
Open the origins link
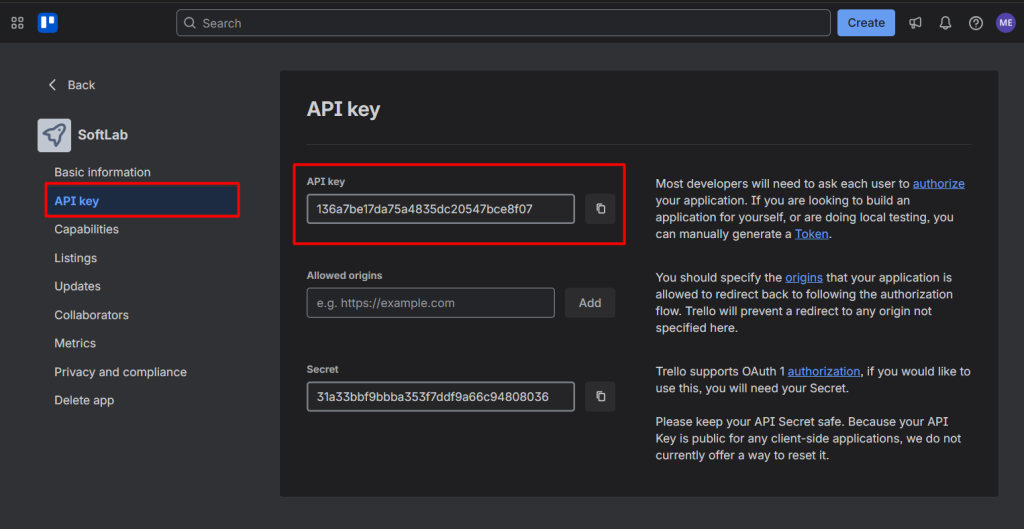click(804, 277)
